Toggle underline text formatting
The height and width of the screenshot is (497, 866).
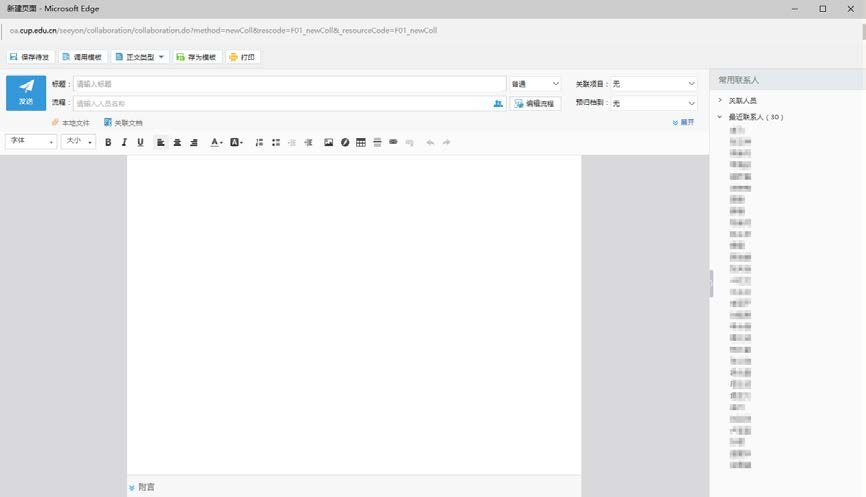point(140,142)
